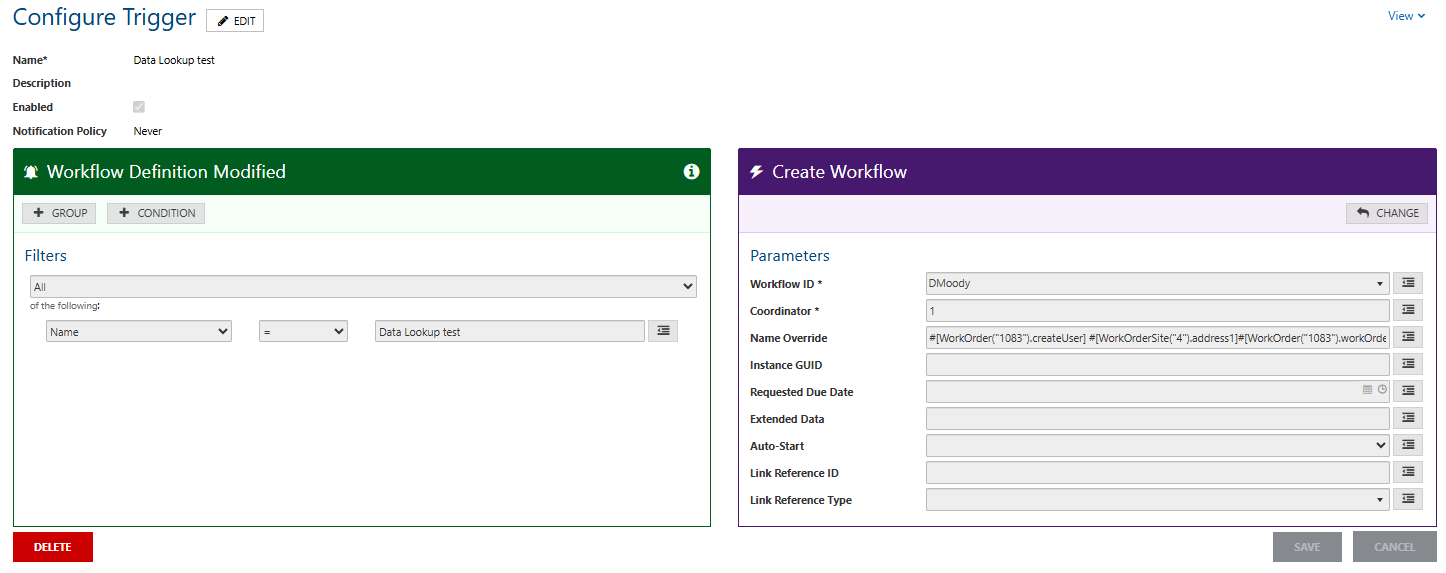
Task: Toggle the Enabled checkbox
Action: click(x=139, y=107)
